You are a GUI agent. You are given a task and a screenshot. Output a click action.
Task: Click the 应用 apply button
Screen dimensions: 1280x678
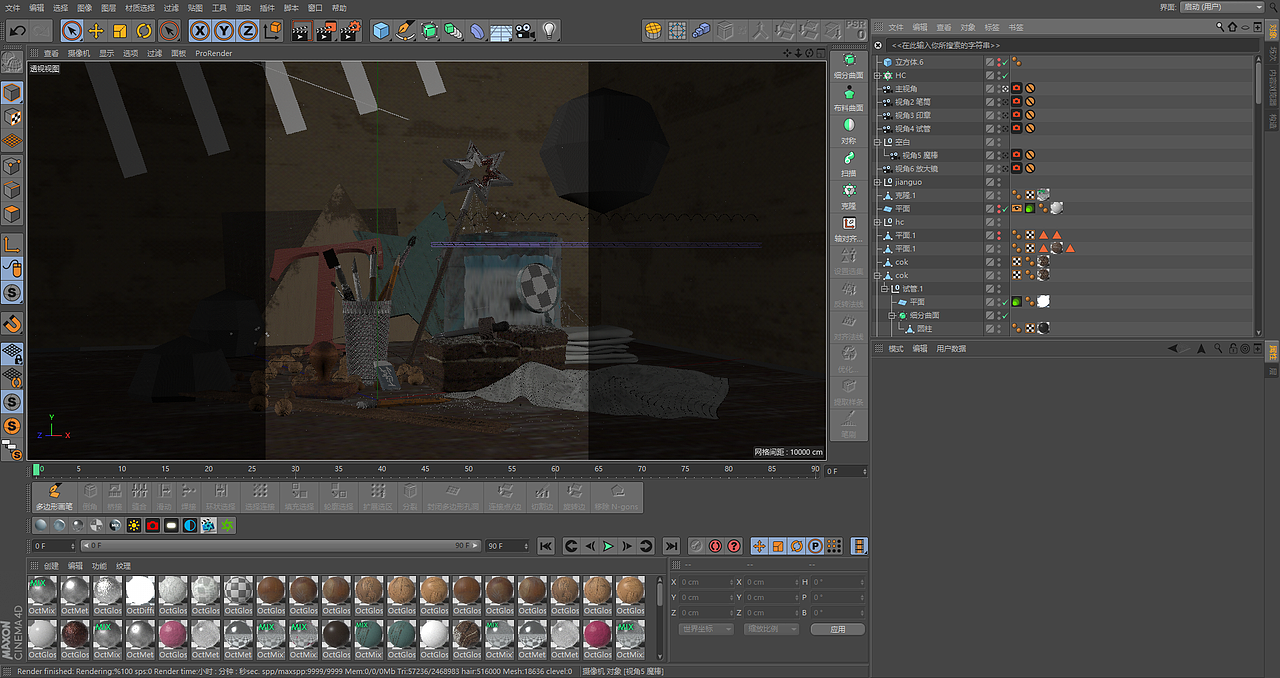[837, 629]
